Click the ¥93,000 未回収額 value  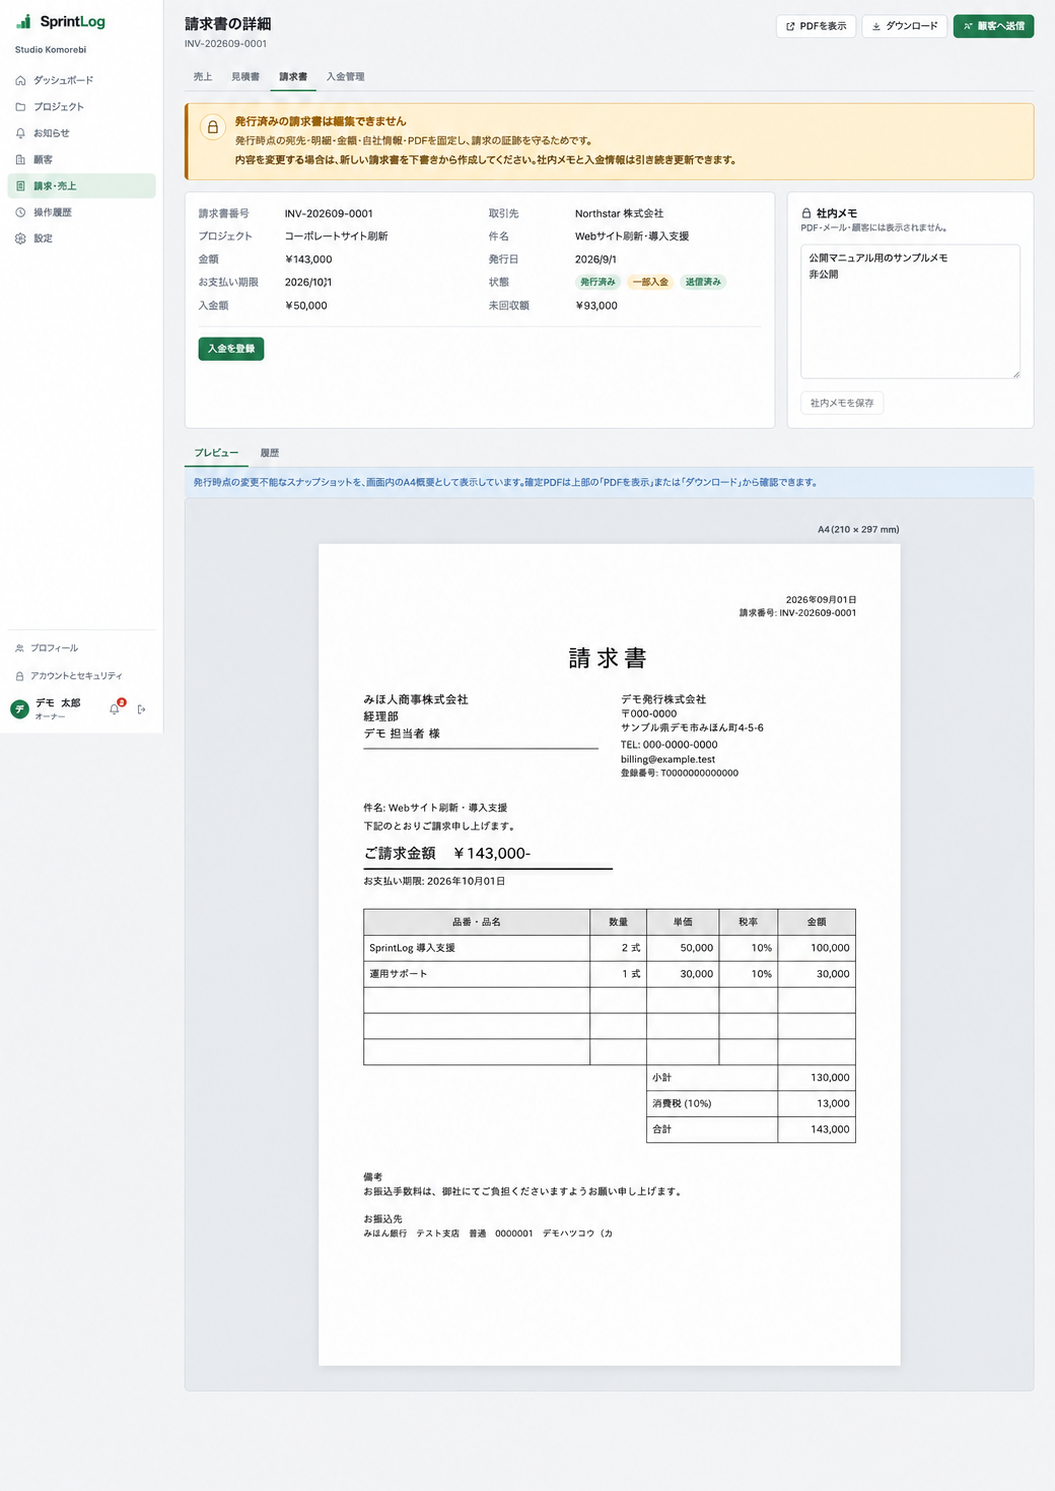596,306
